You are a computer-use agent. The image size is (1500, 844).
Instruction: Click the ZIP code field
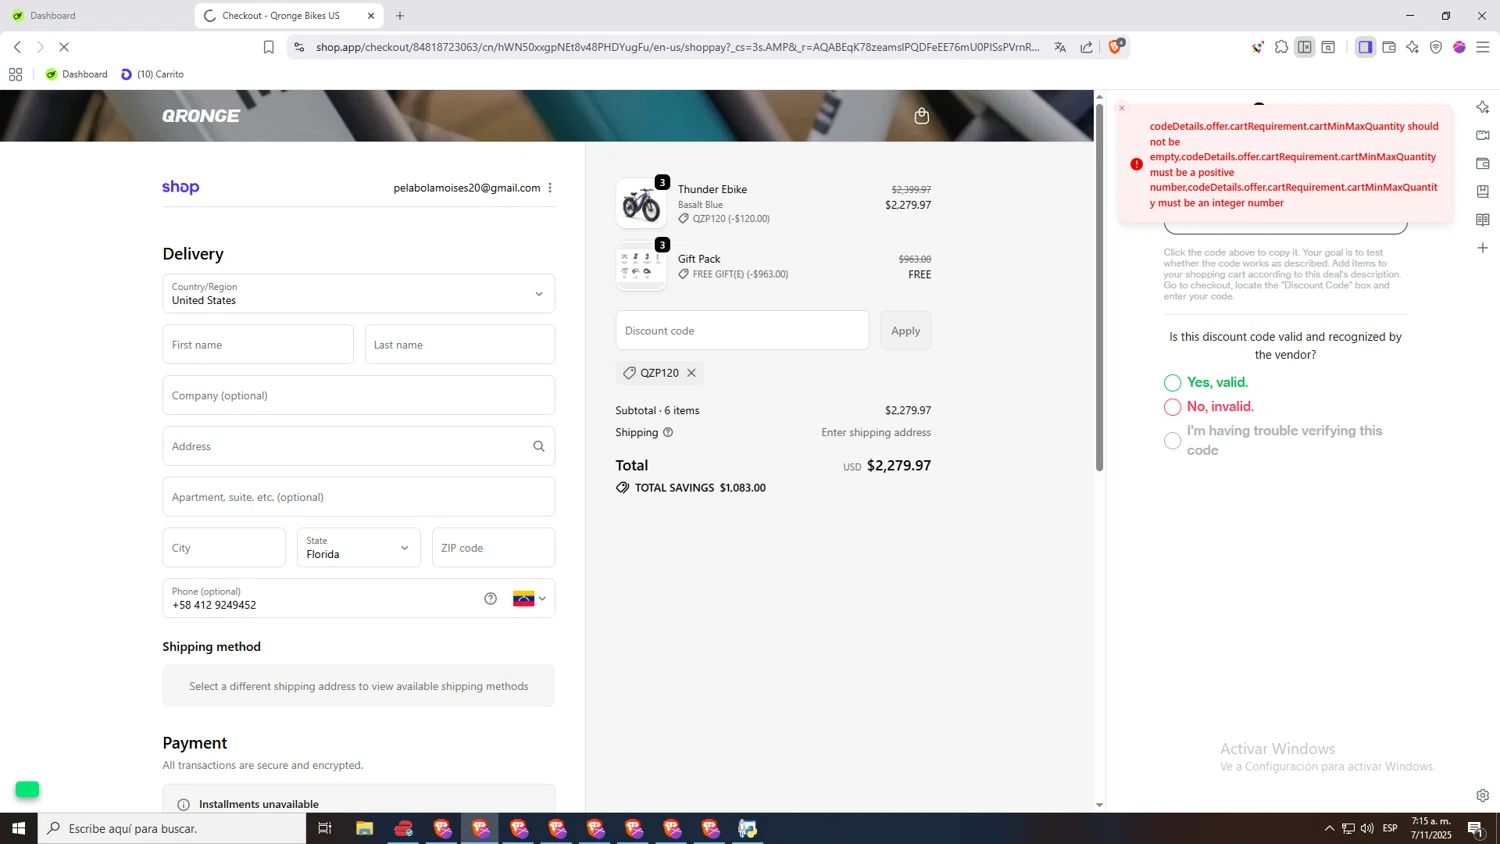coord(494,548)
